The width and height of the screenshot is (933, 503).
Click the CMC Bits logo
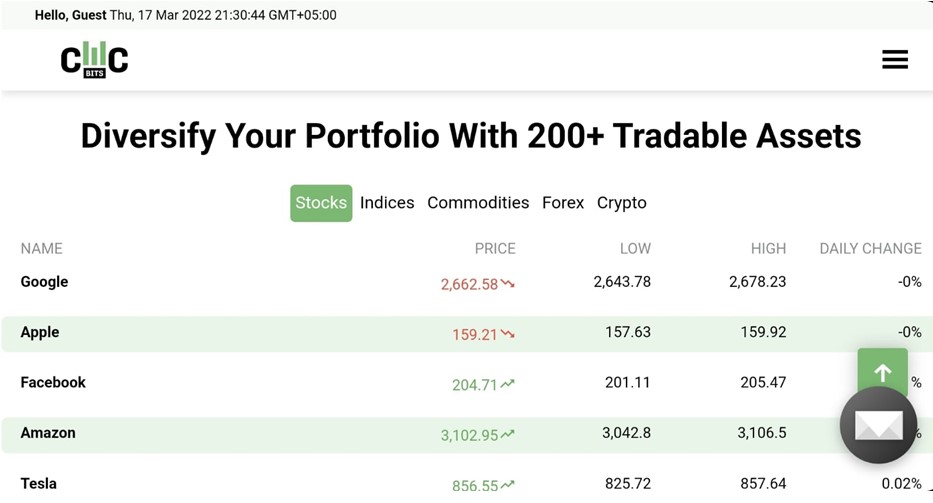(94, 60)
